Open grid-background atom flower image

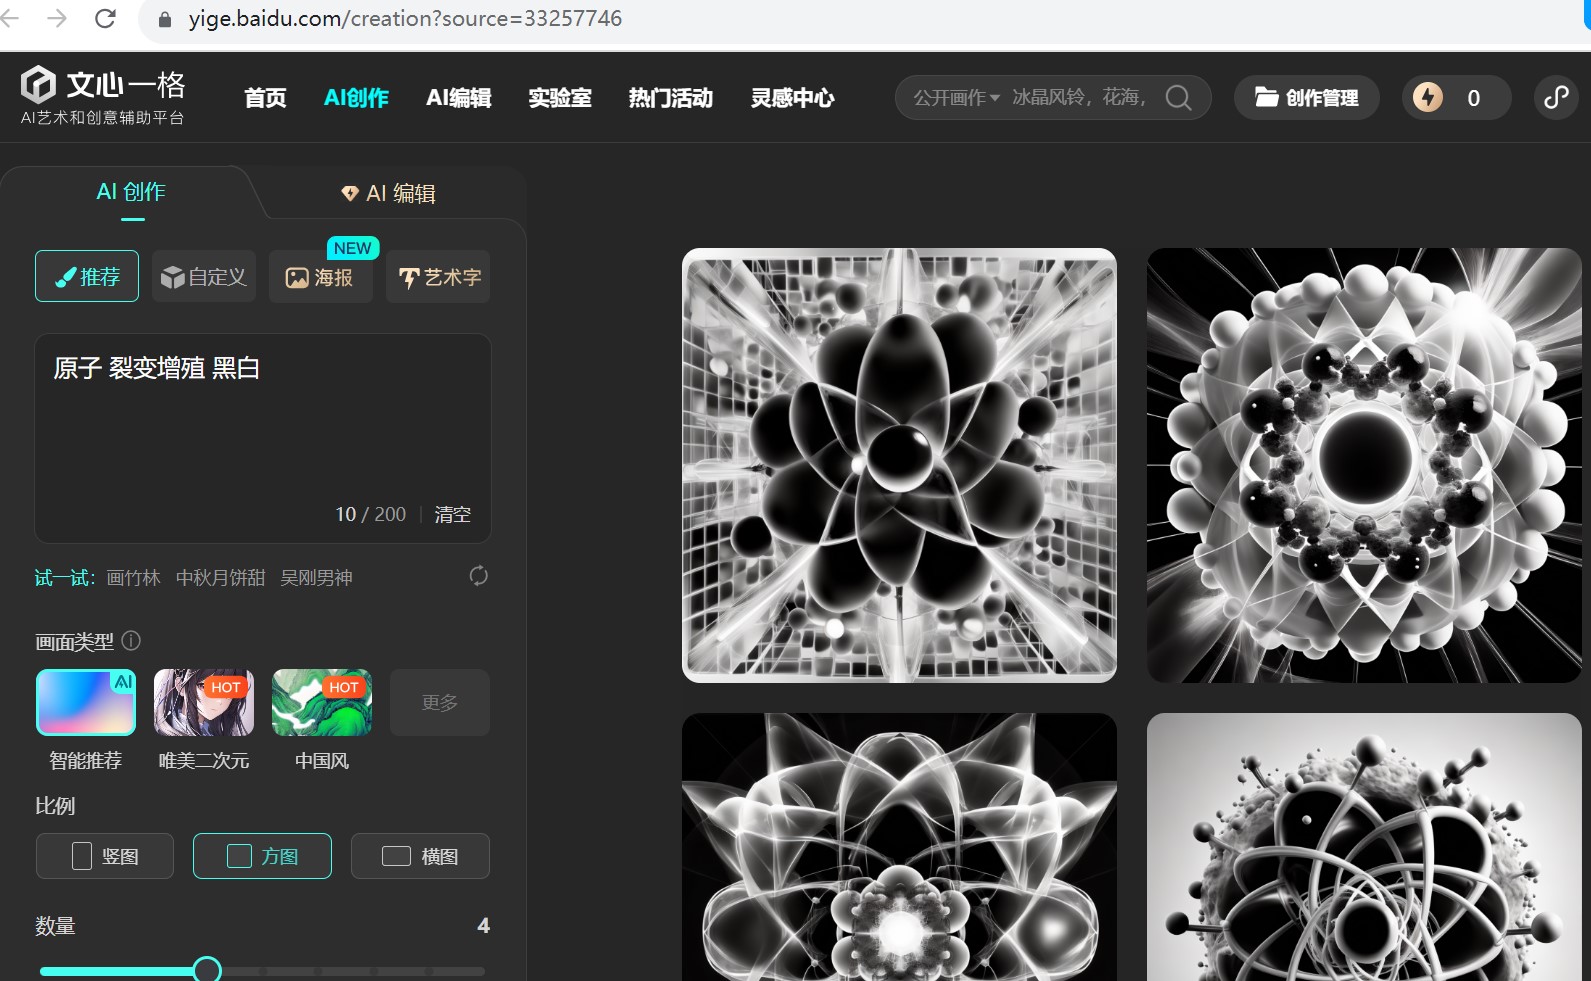click(899, 465)
